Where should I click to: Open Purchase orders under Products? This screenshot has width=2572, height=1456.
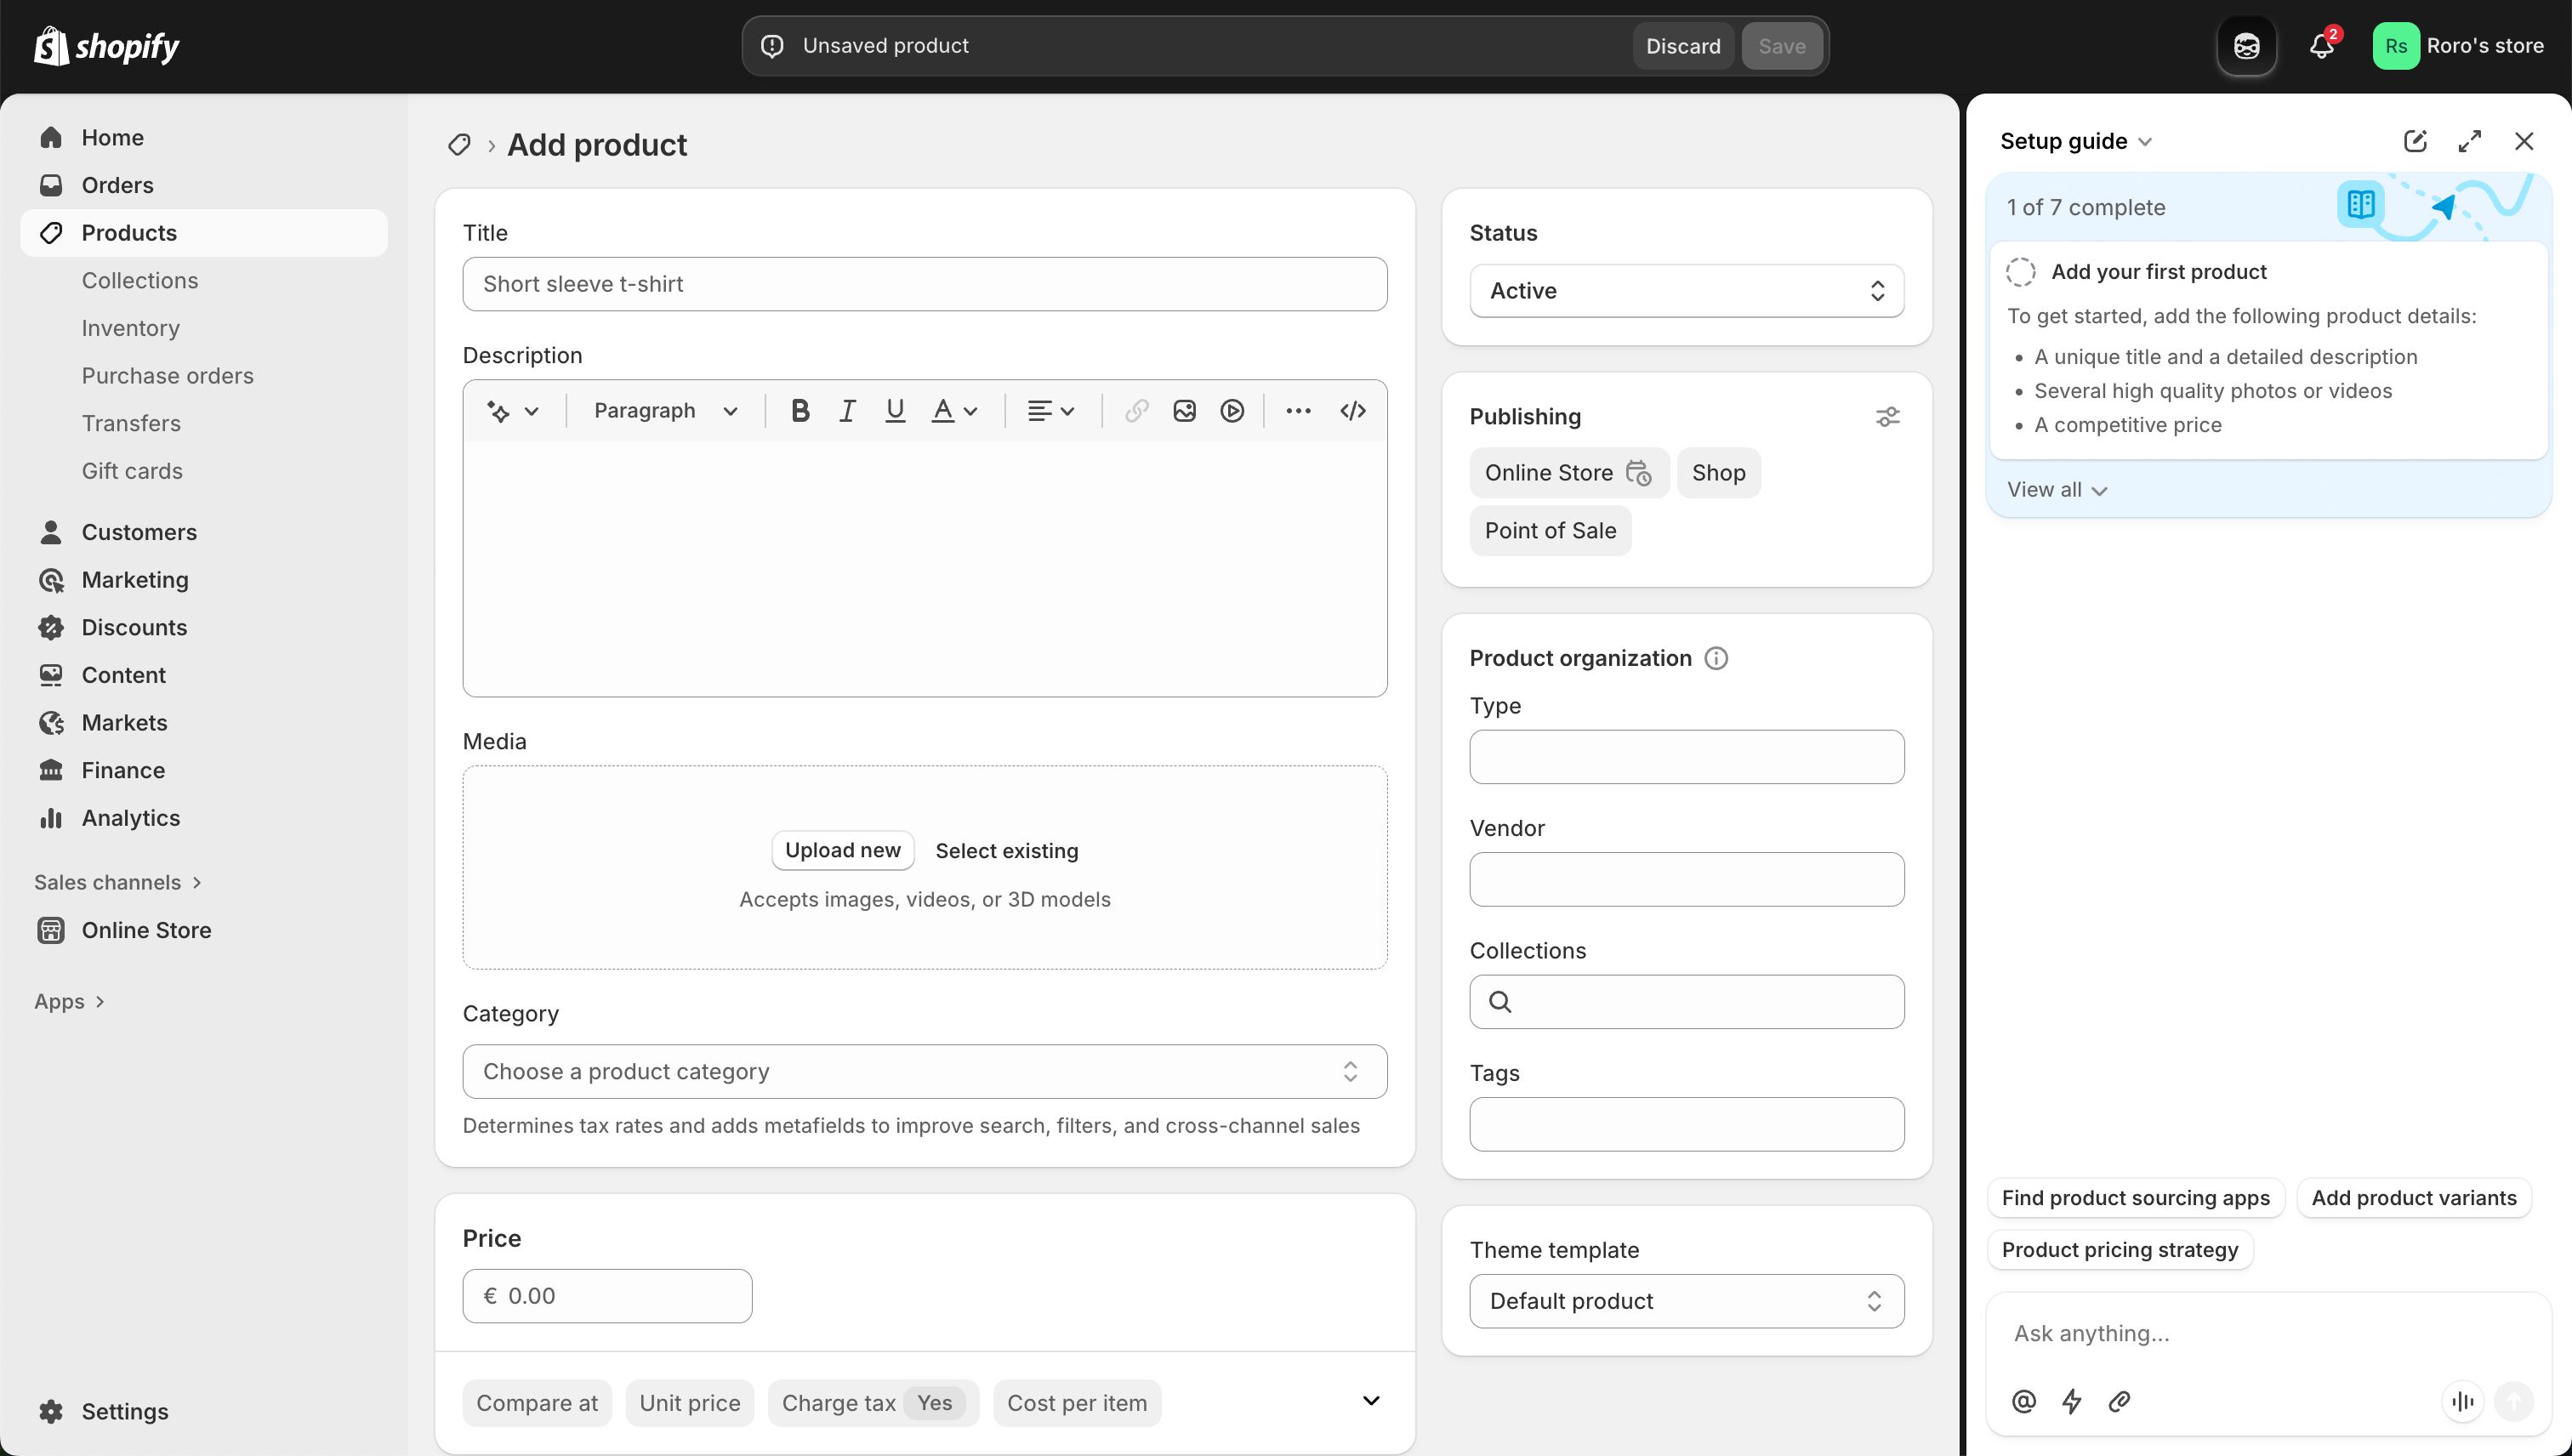coord(167,376)
